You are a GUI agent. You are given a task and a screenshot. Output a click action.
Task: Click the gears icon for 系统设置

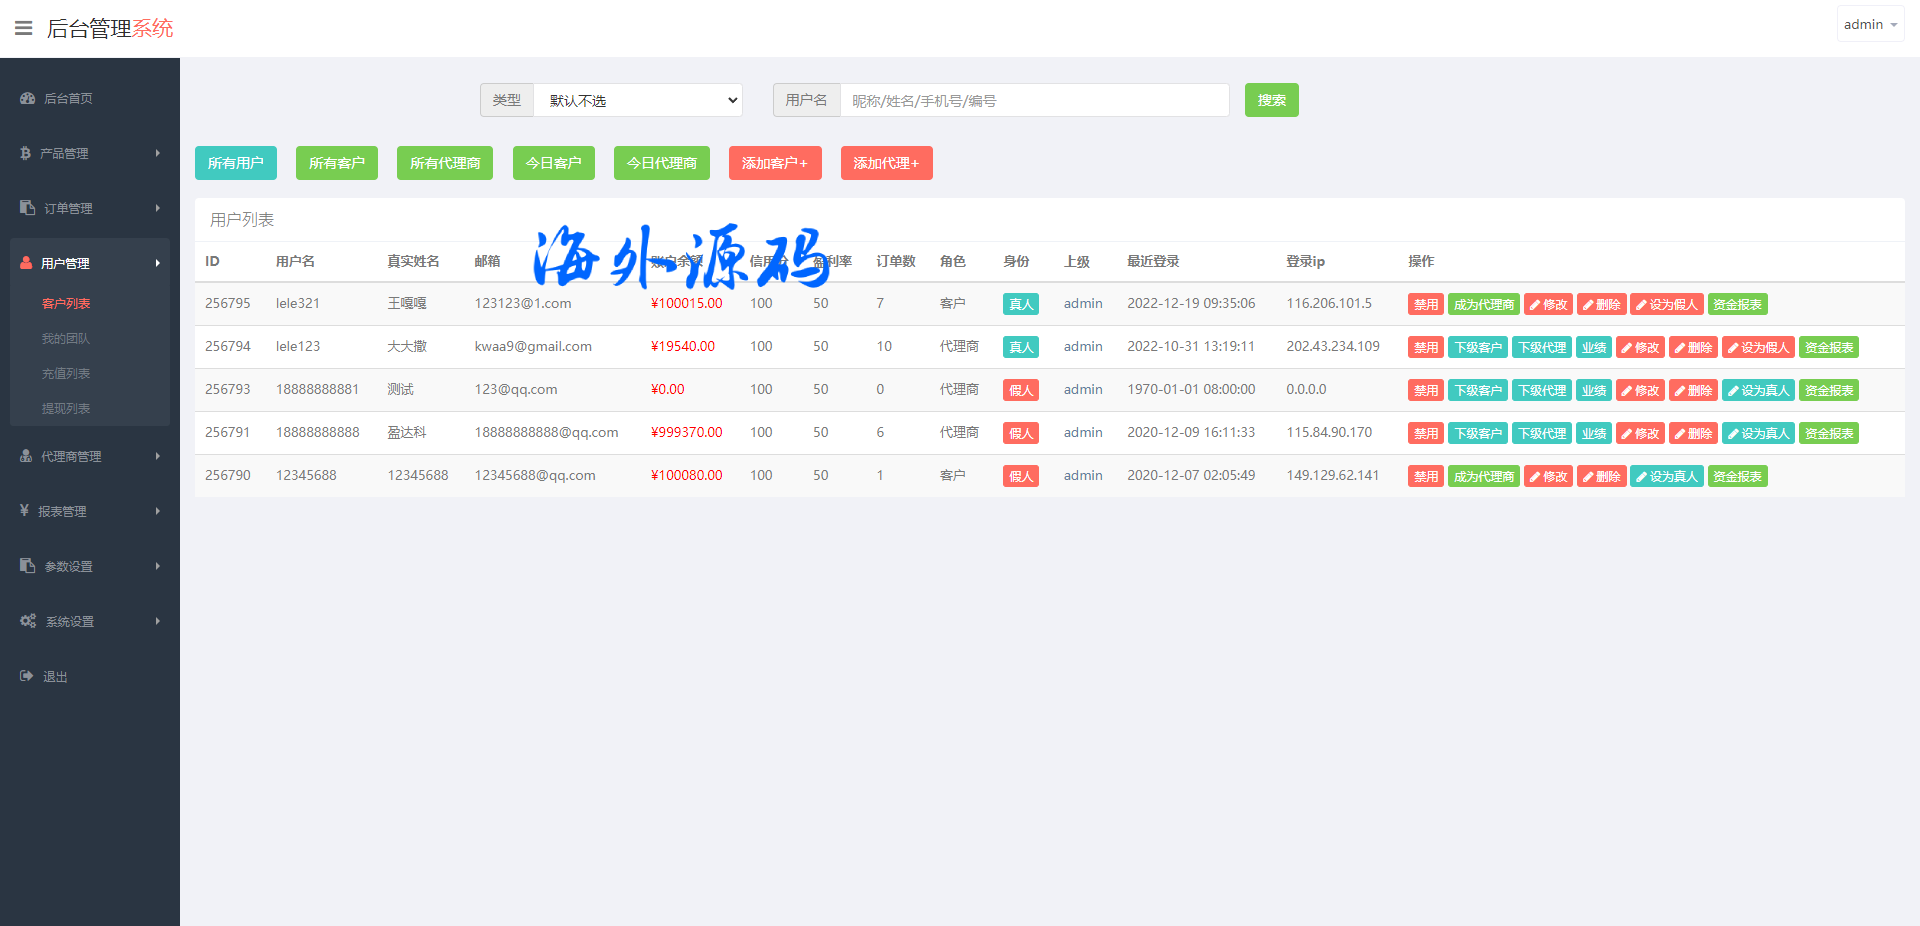[28, 621]
